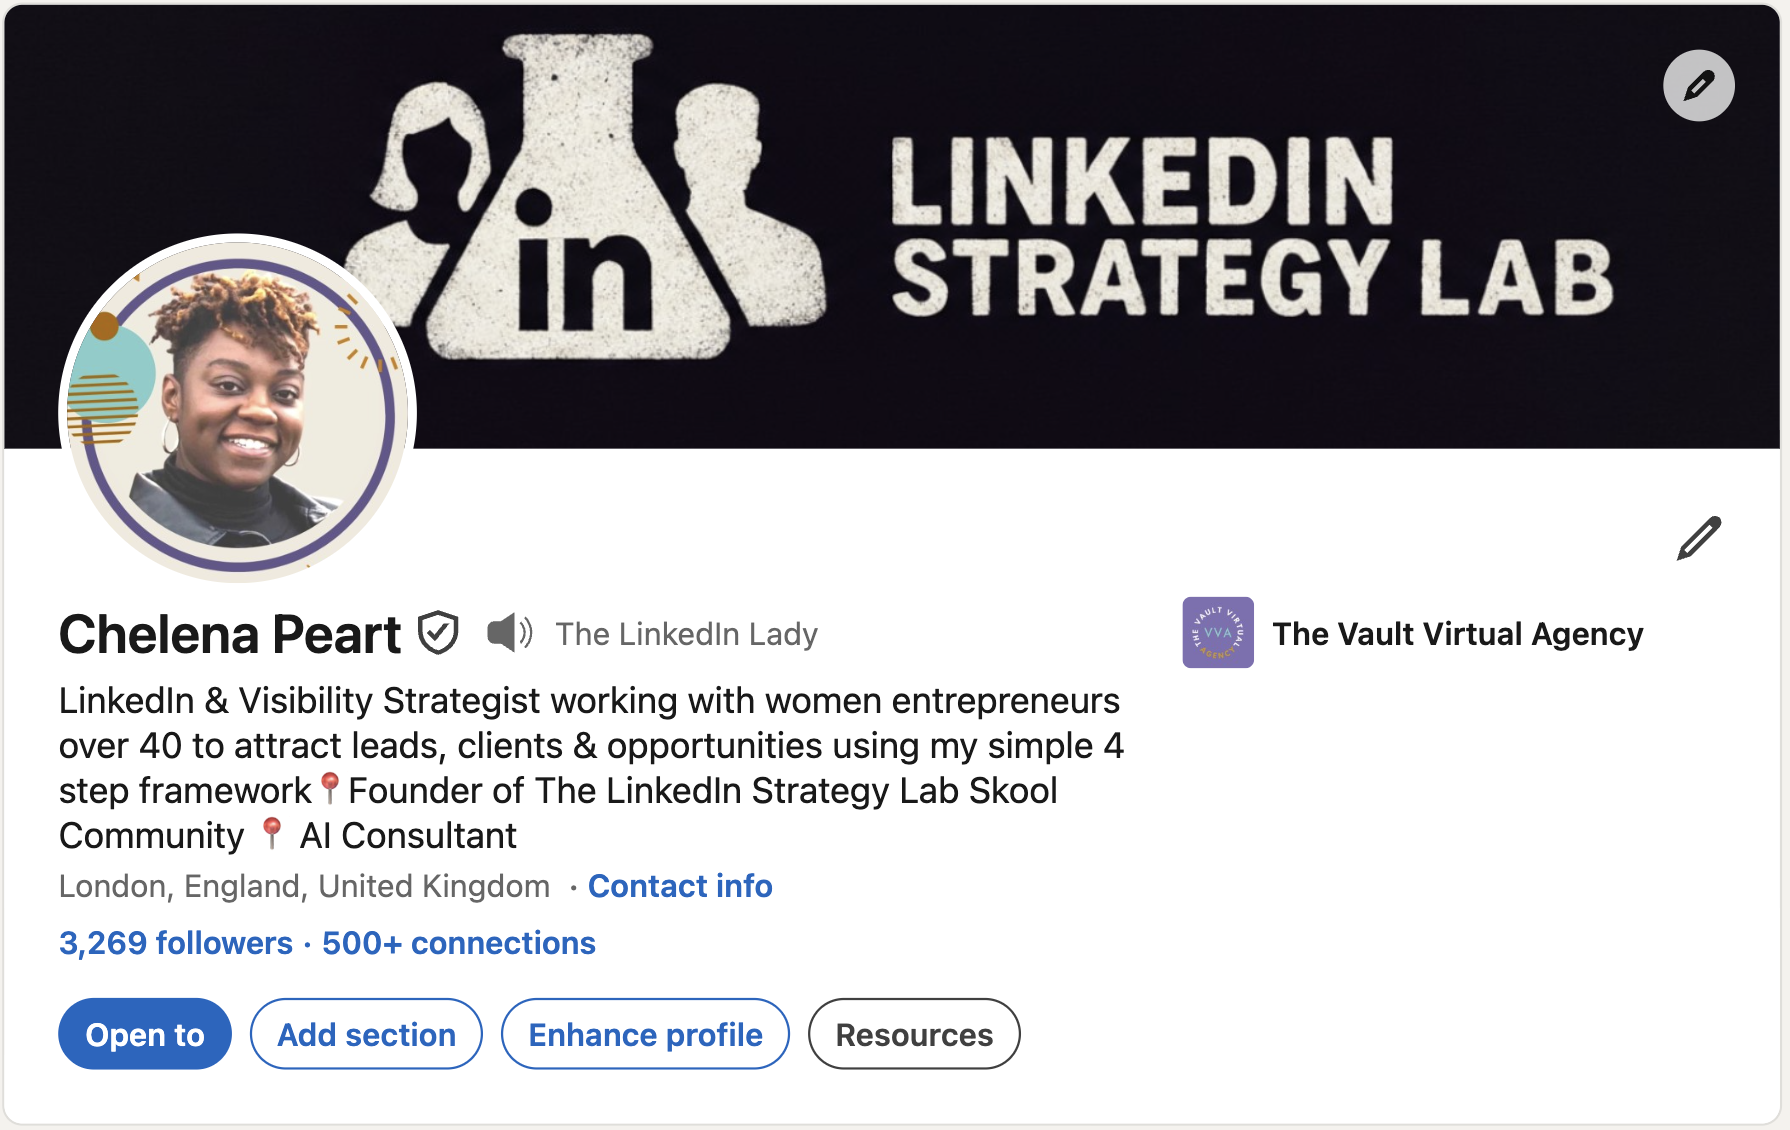1790x1130 pixels.
Task: Click the edit intro pencil icon
Action: [x=1698, y=538]
